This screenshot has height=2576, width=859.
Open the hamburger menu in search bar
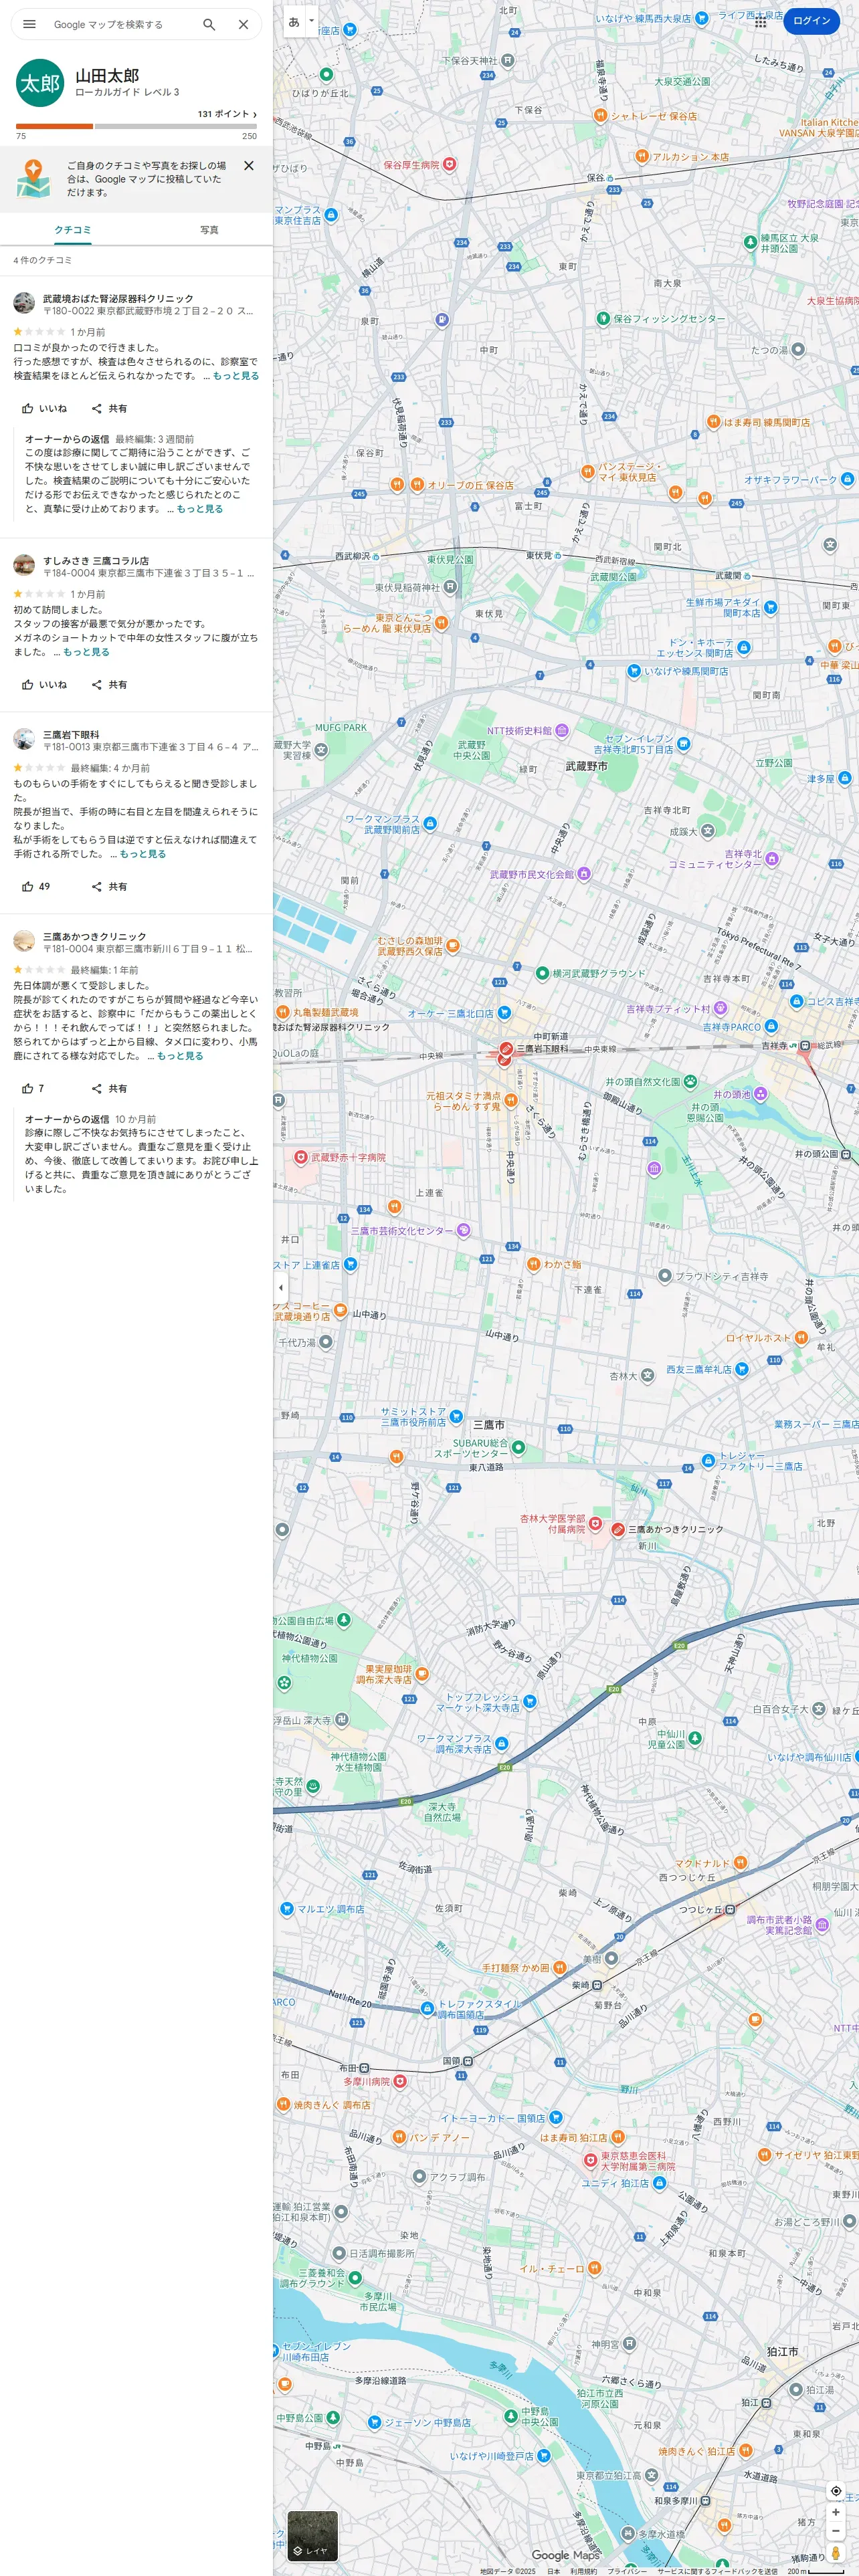tap(29, 24)
